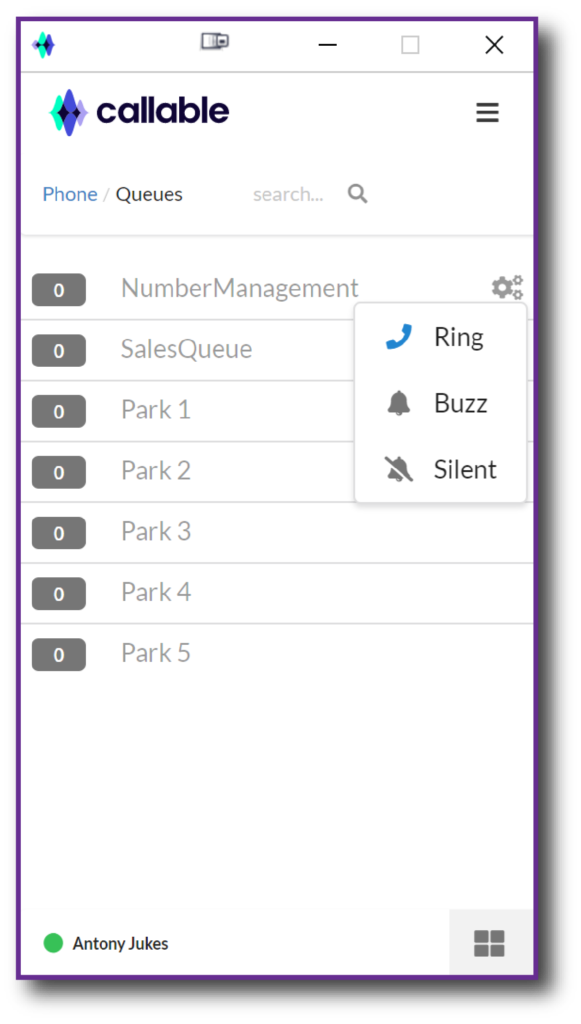Click the Antony Jukes user name
Image resolution: width=581 pixels, height=1024 pixels.
[120, 944]
